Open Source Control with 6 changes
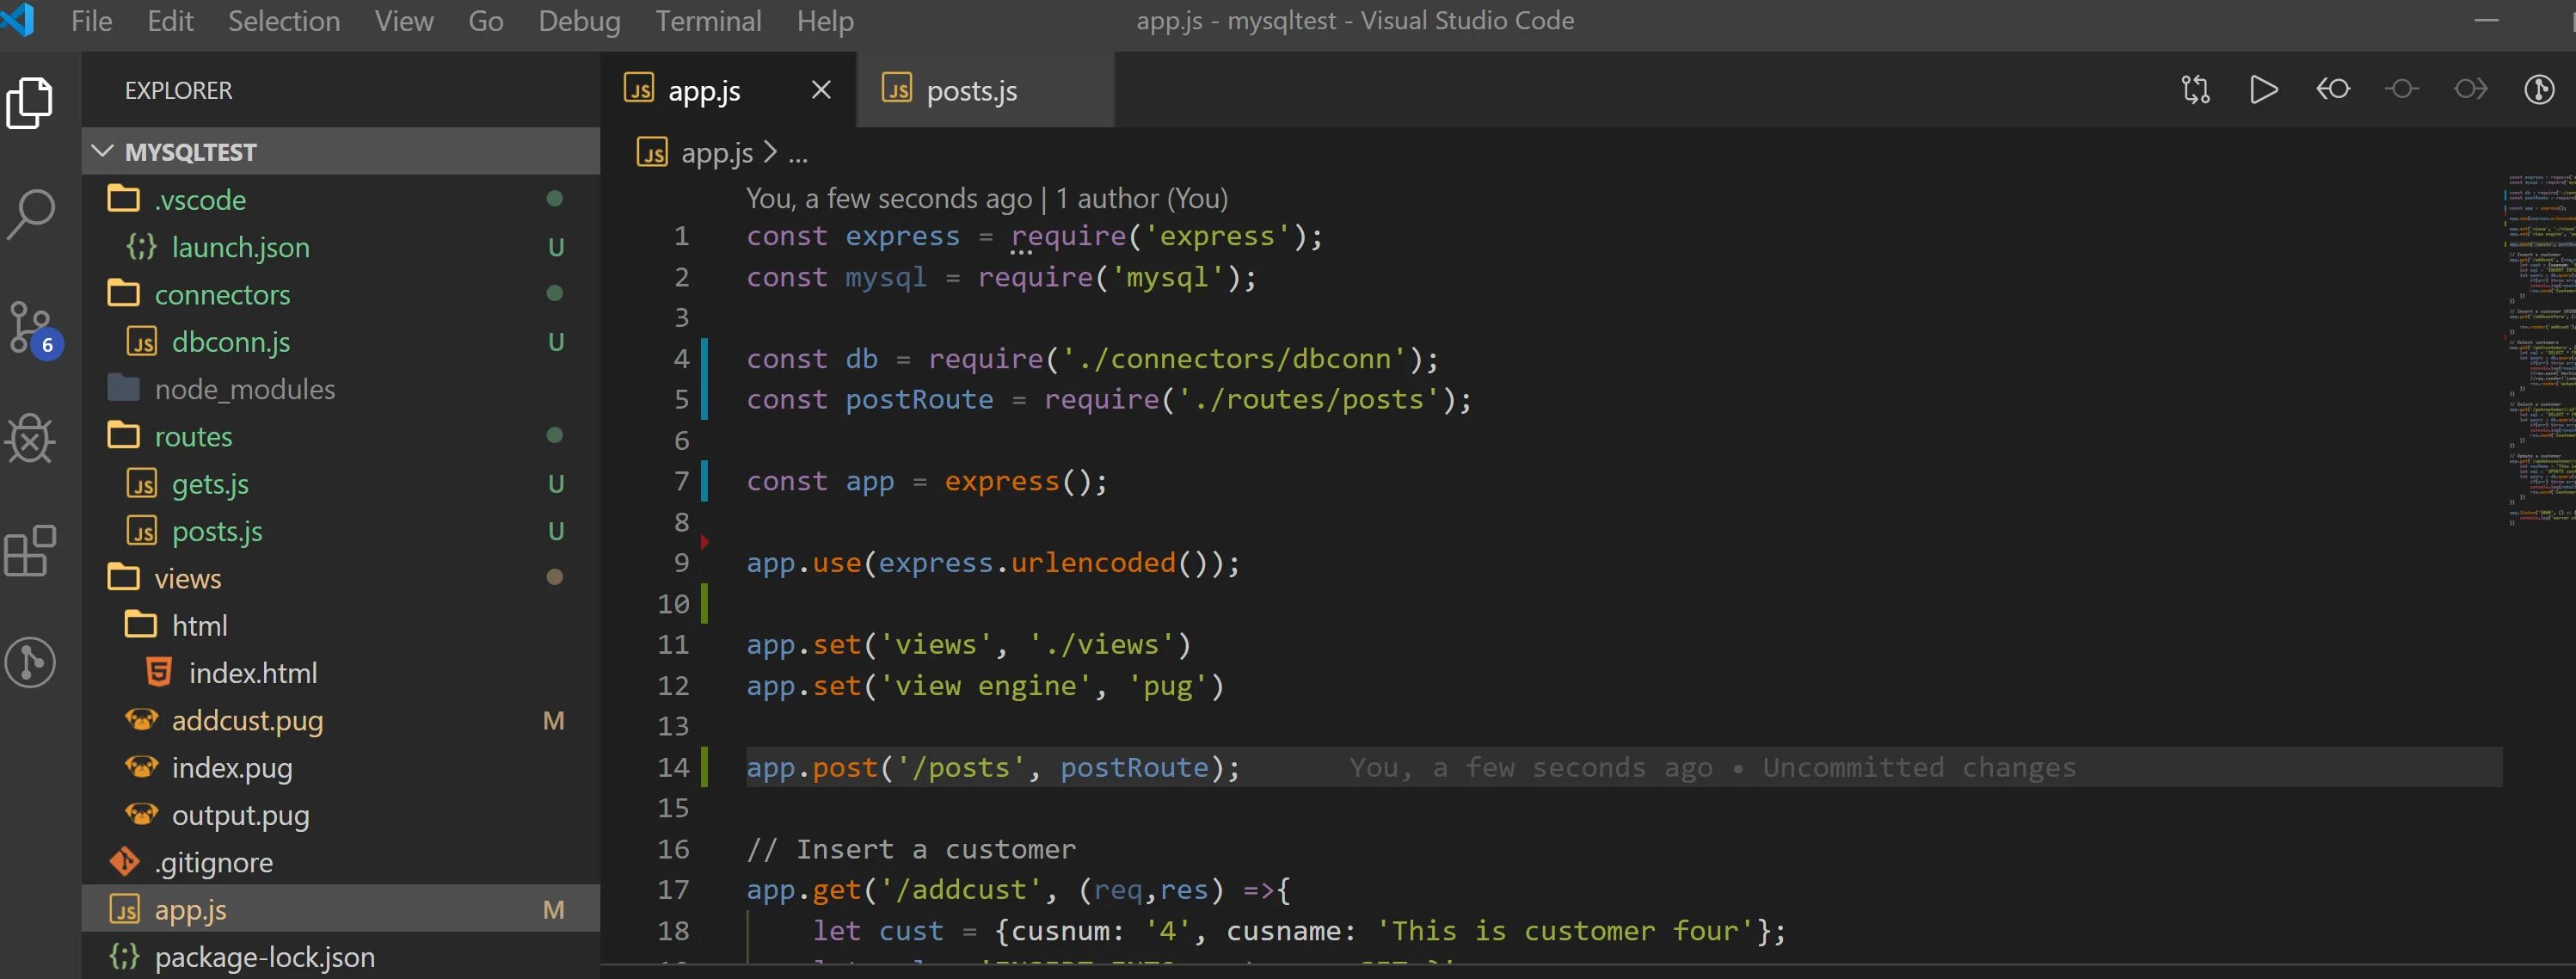 [x=32, y=327]
